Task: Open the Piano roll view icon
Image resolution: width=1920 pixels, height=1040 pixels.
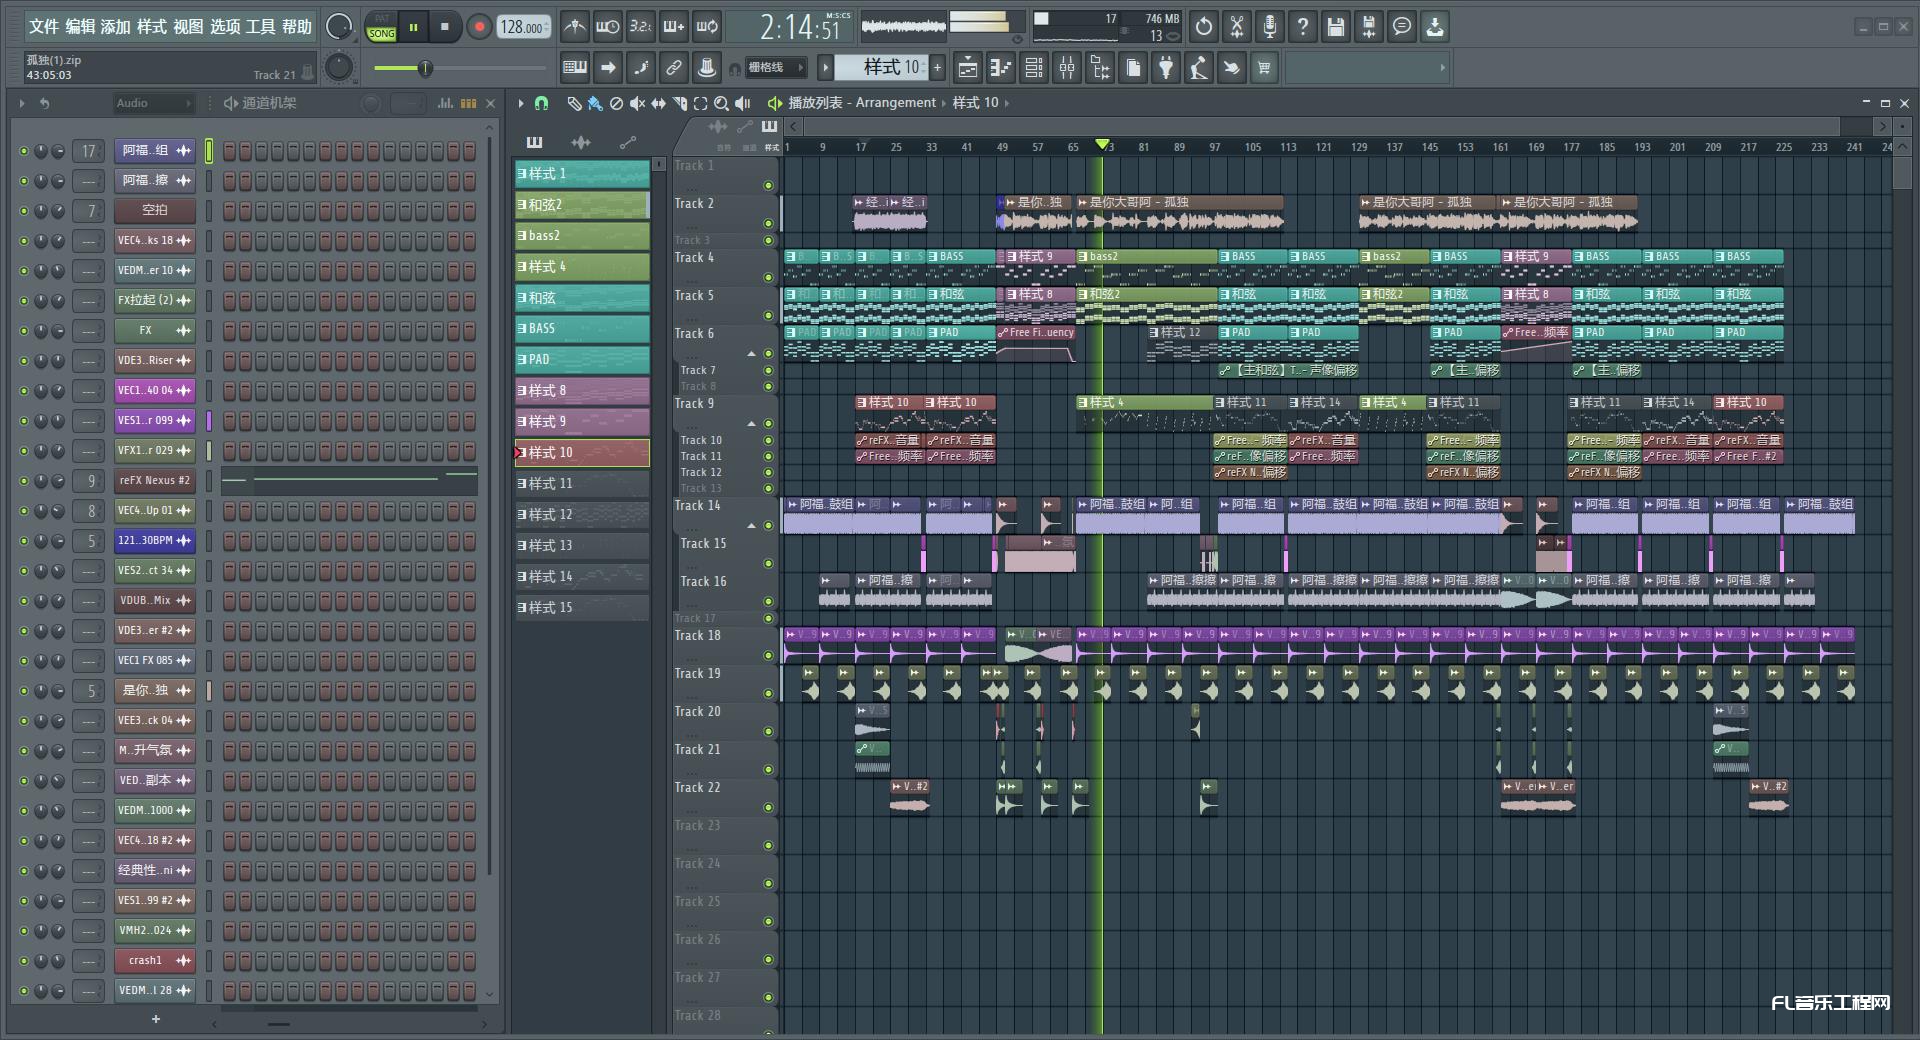Action: pyautogui.click(x=1001, y=68)
